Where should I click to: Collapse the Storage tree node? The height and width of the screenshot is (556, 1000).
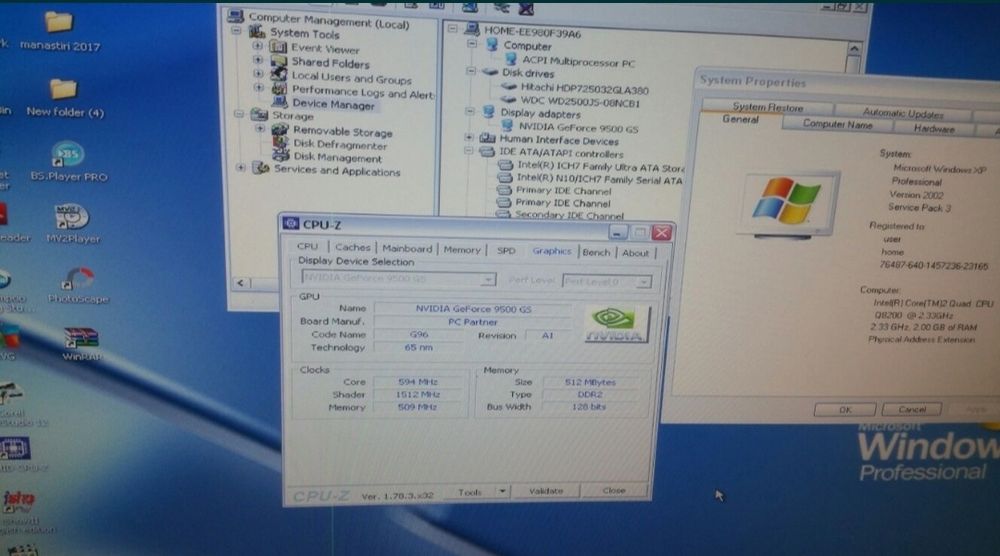239,114
